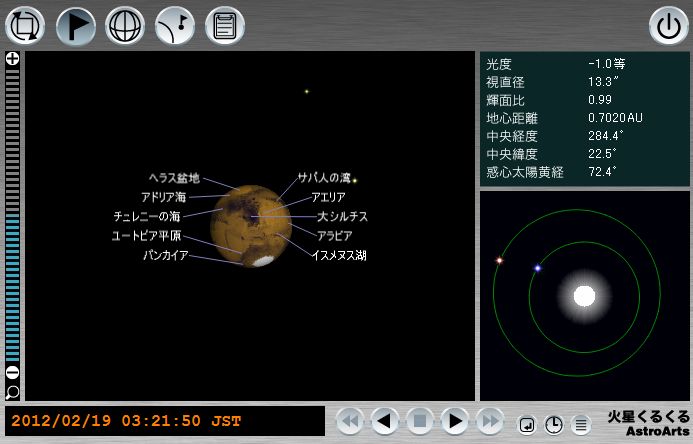Click the ヘラス盆地 label

click(x=175, y=178)
